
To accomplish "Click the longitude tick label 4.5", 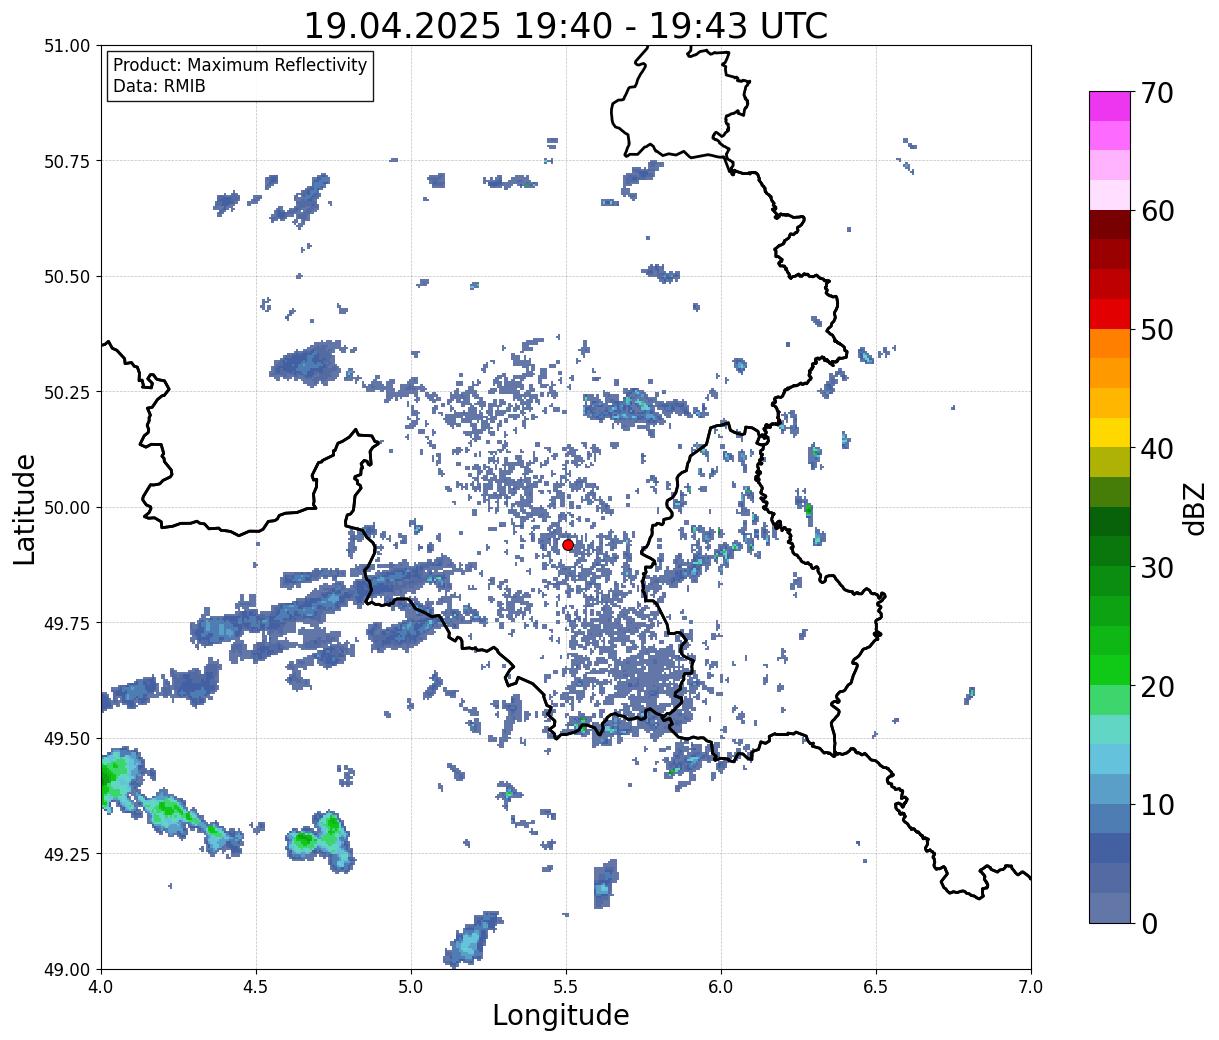I will pos(256,986).
